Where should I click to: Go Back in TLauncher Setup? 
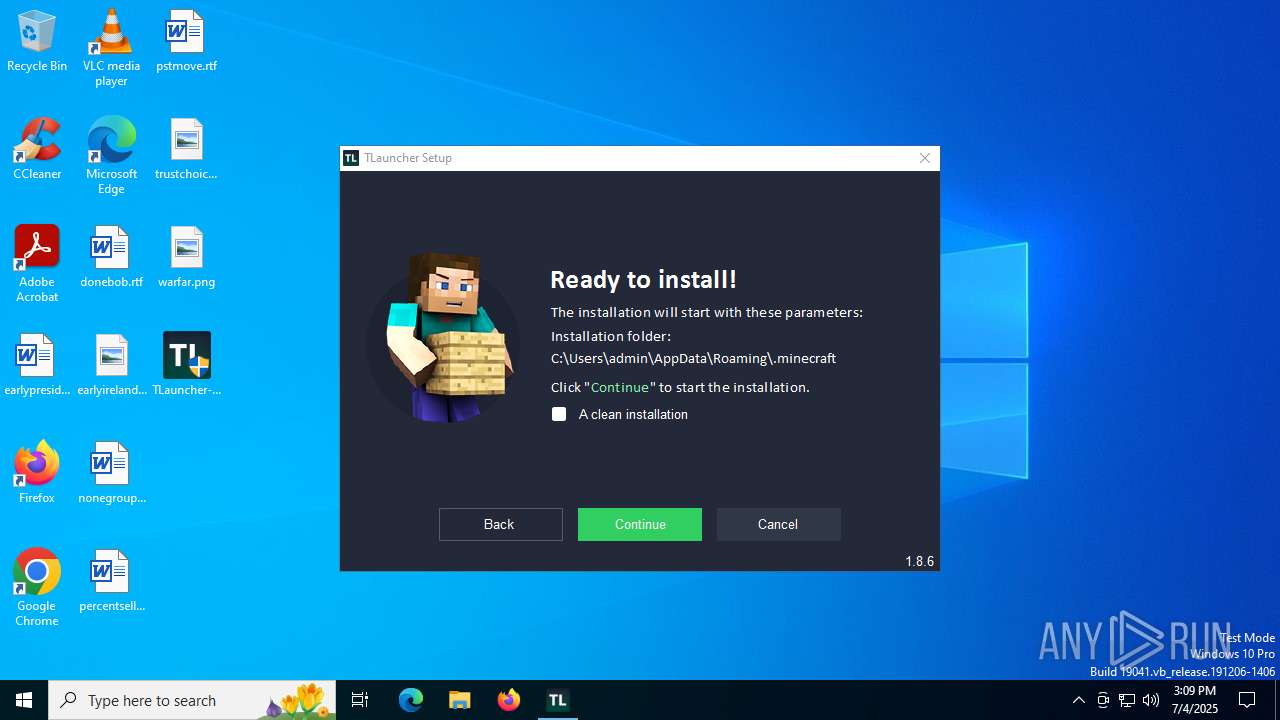(500, 524)
